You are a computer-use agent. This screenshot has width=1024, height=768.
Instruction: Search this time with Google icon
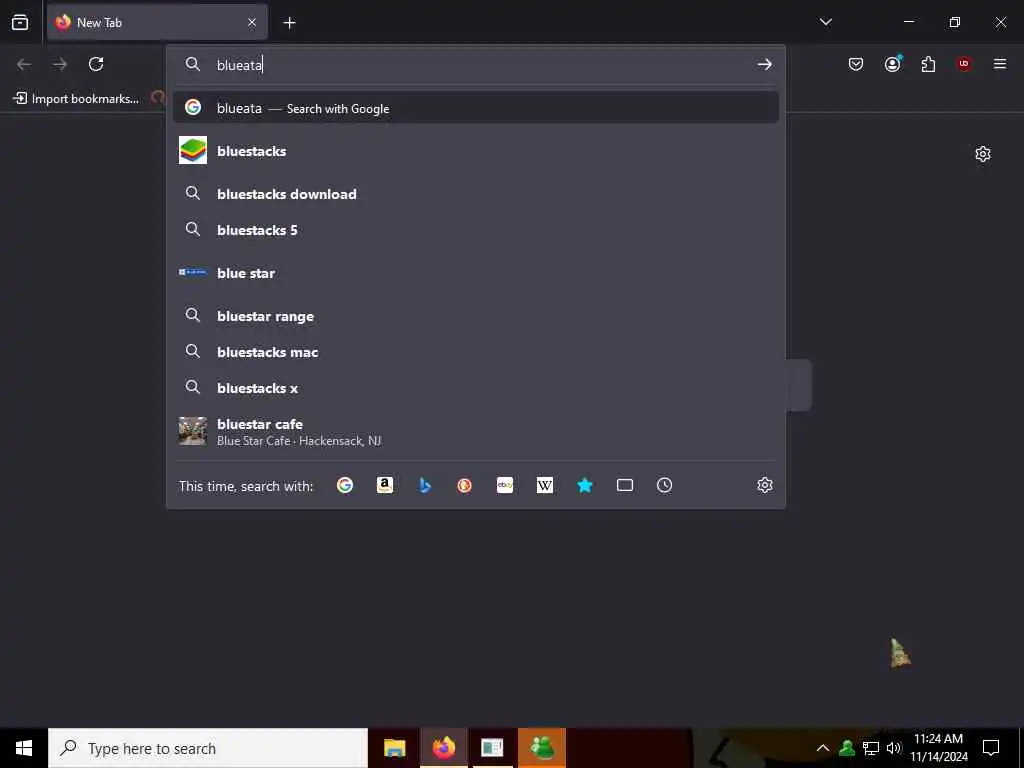345,485
